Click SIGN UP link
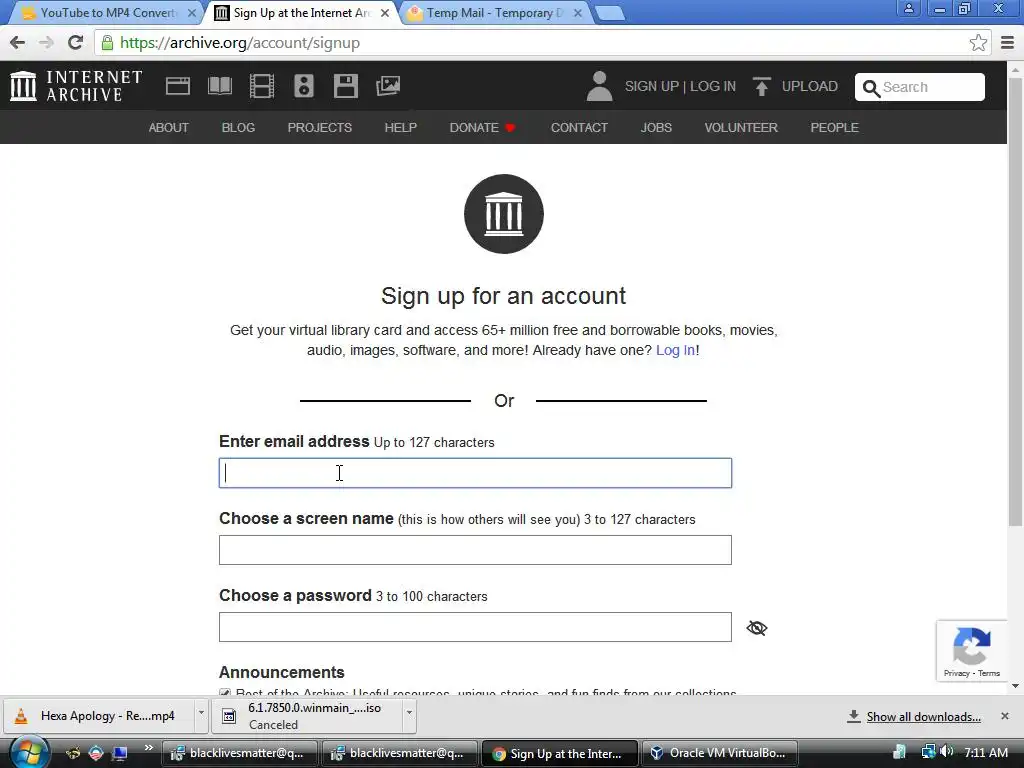The image size is (1024, 768). point(652,86)
